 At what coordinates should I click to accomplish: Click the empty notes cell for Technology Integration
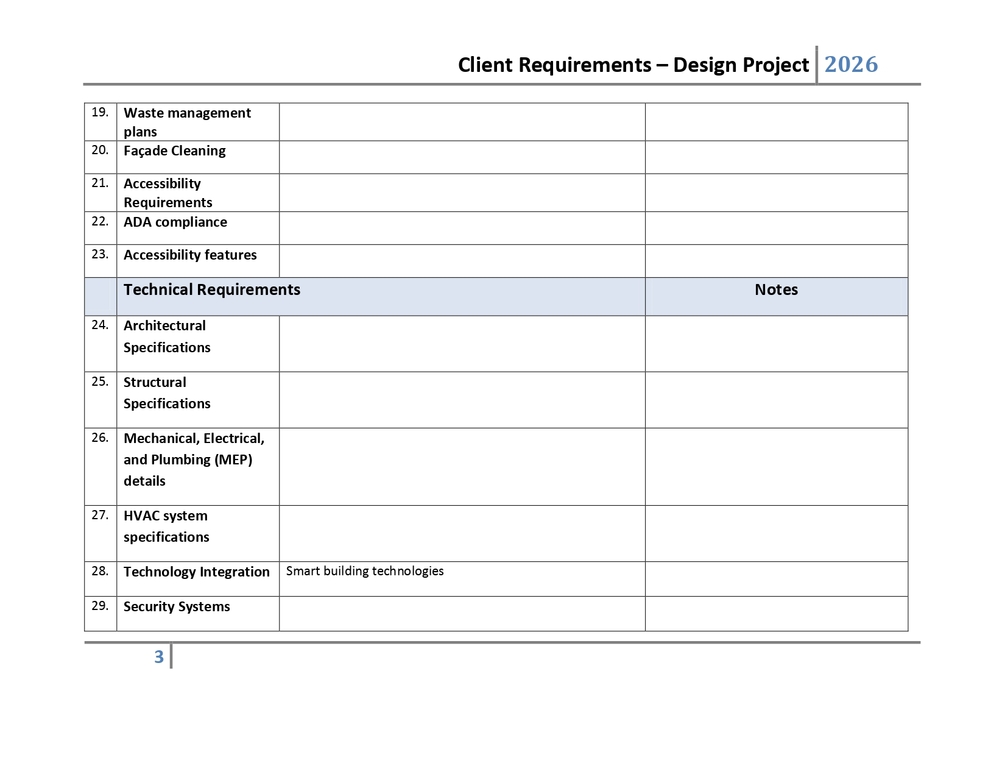click(777, 579)
